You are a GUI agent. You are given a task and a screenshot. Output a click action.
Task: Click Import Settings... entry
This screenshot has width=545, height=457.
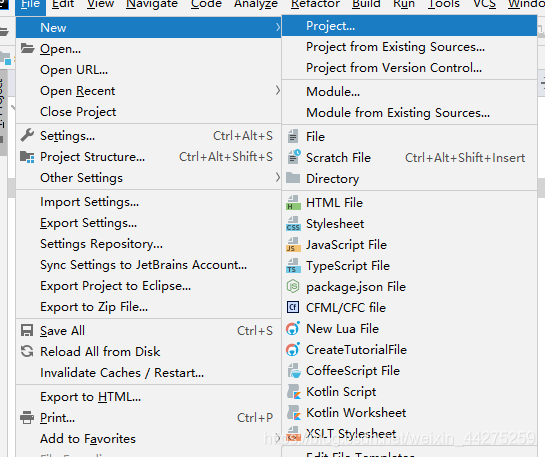pos(148,202)
